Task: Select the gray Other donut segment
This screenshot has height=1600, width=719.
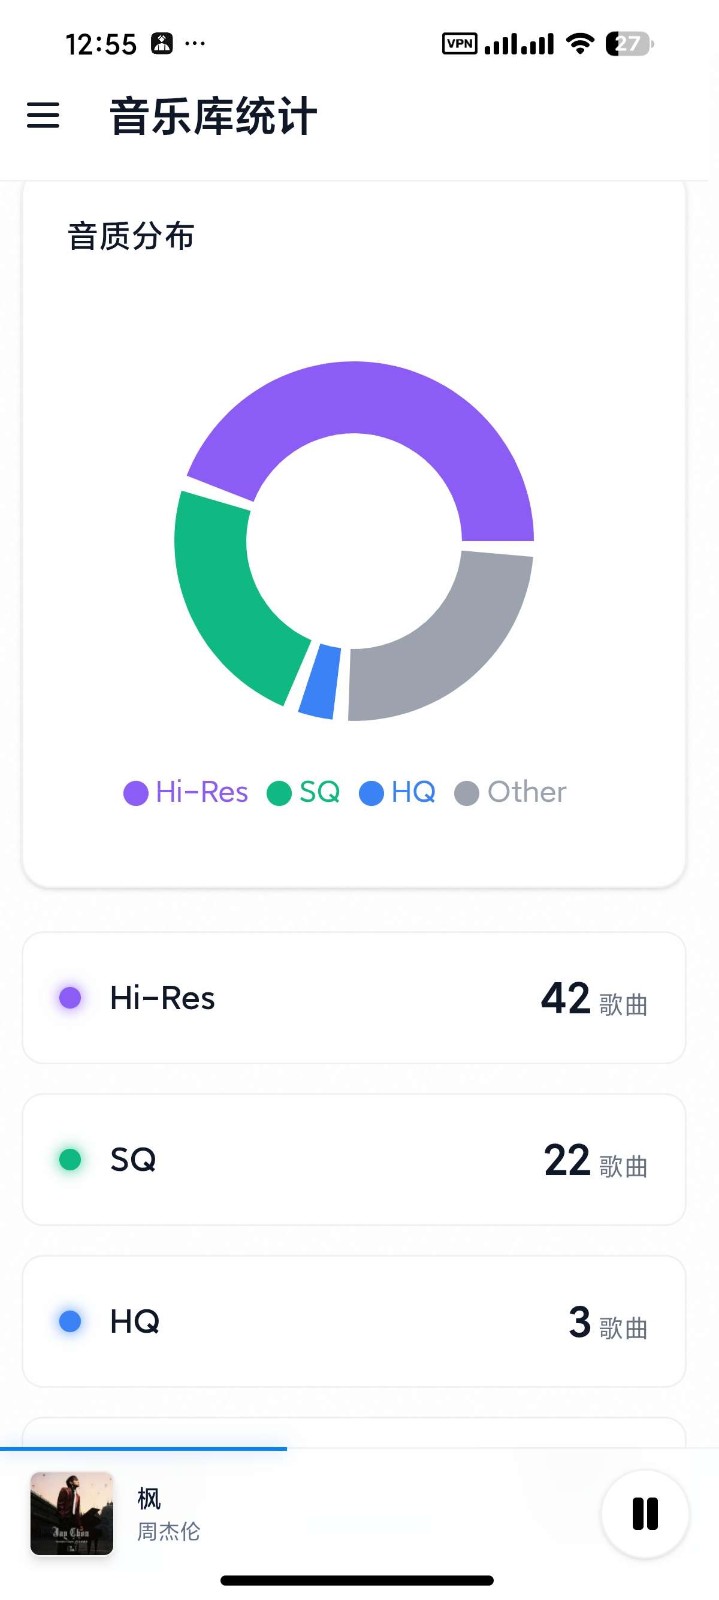Action: (x=450, y=650)
